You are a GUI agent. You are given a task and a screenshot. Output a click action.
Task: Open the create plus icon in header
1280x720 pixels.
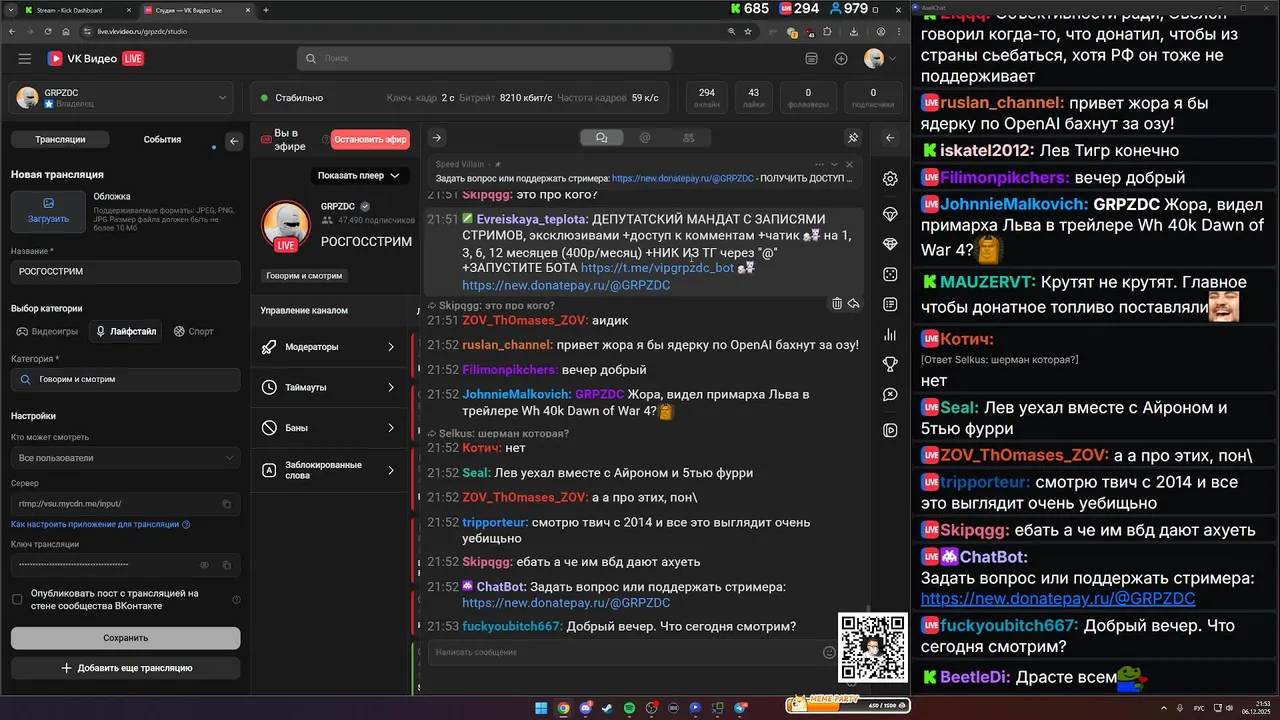(x=841, y=59)
